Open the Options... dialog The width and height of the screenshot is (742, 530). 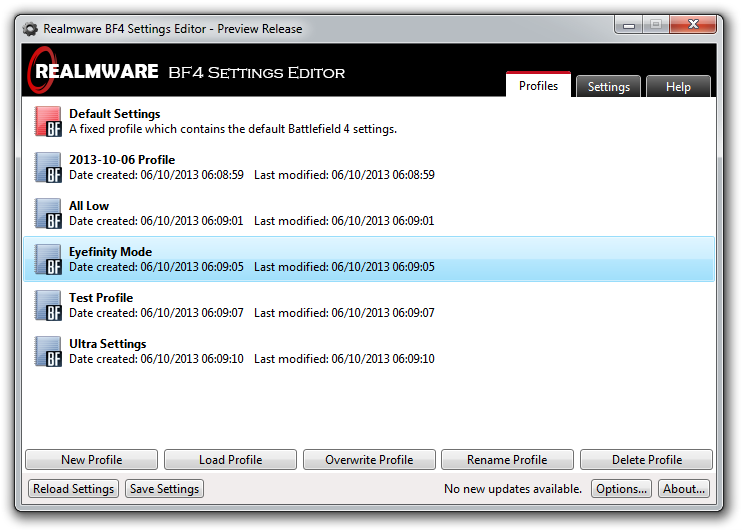click(621, 489)
